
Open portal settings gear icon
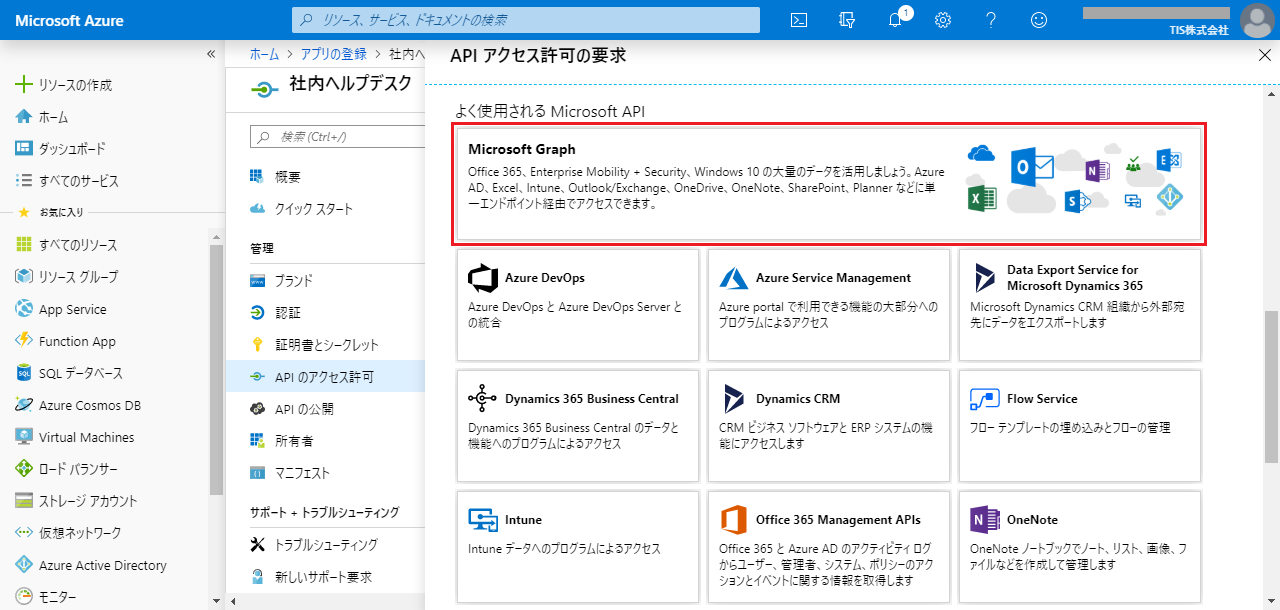943,20
